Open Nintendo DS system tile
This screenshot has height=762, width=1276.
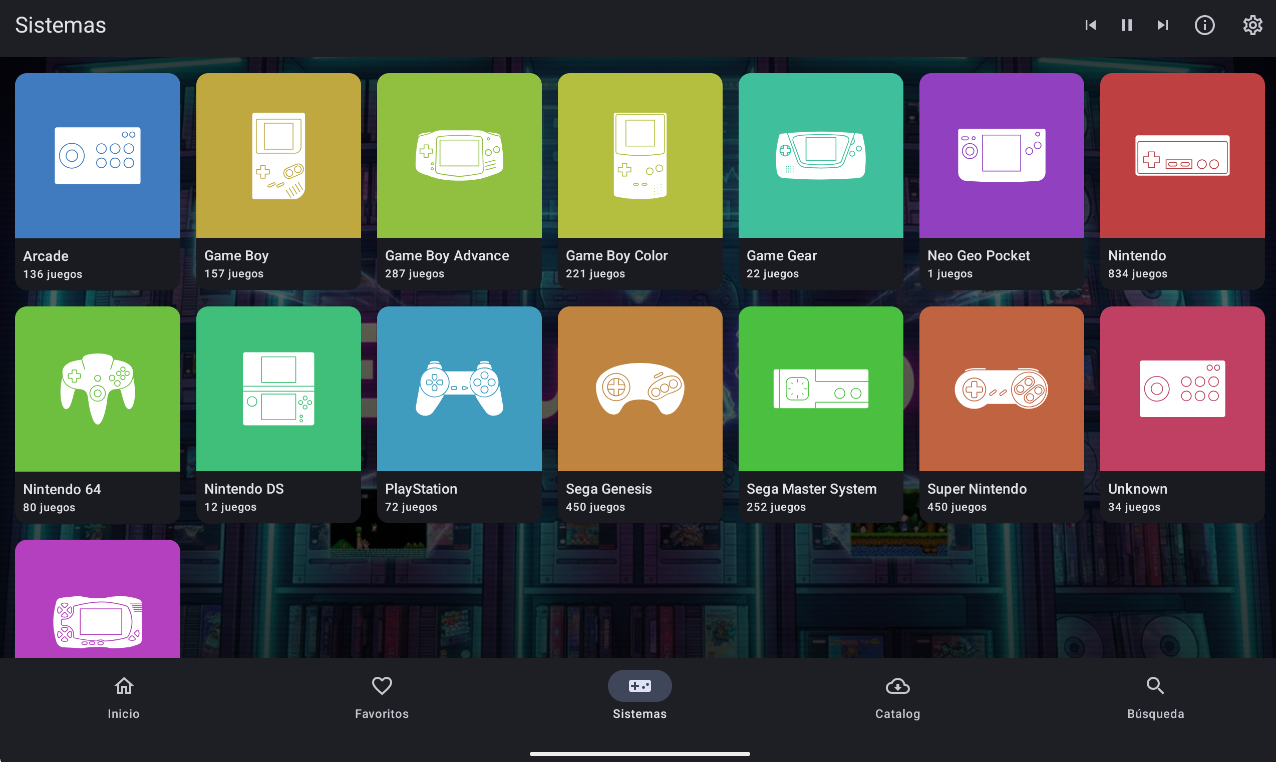pos(278,390)
